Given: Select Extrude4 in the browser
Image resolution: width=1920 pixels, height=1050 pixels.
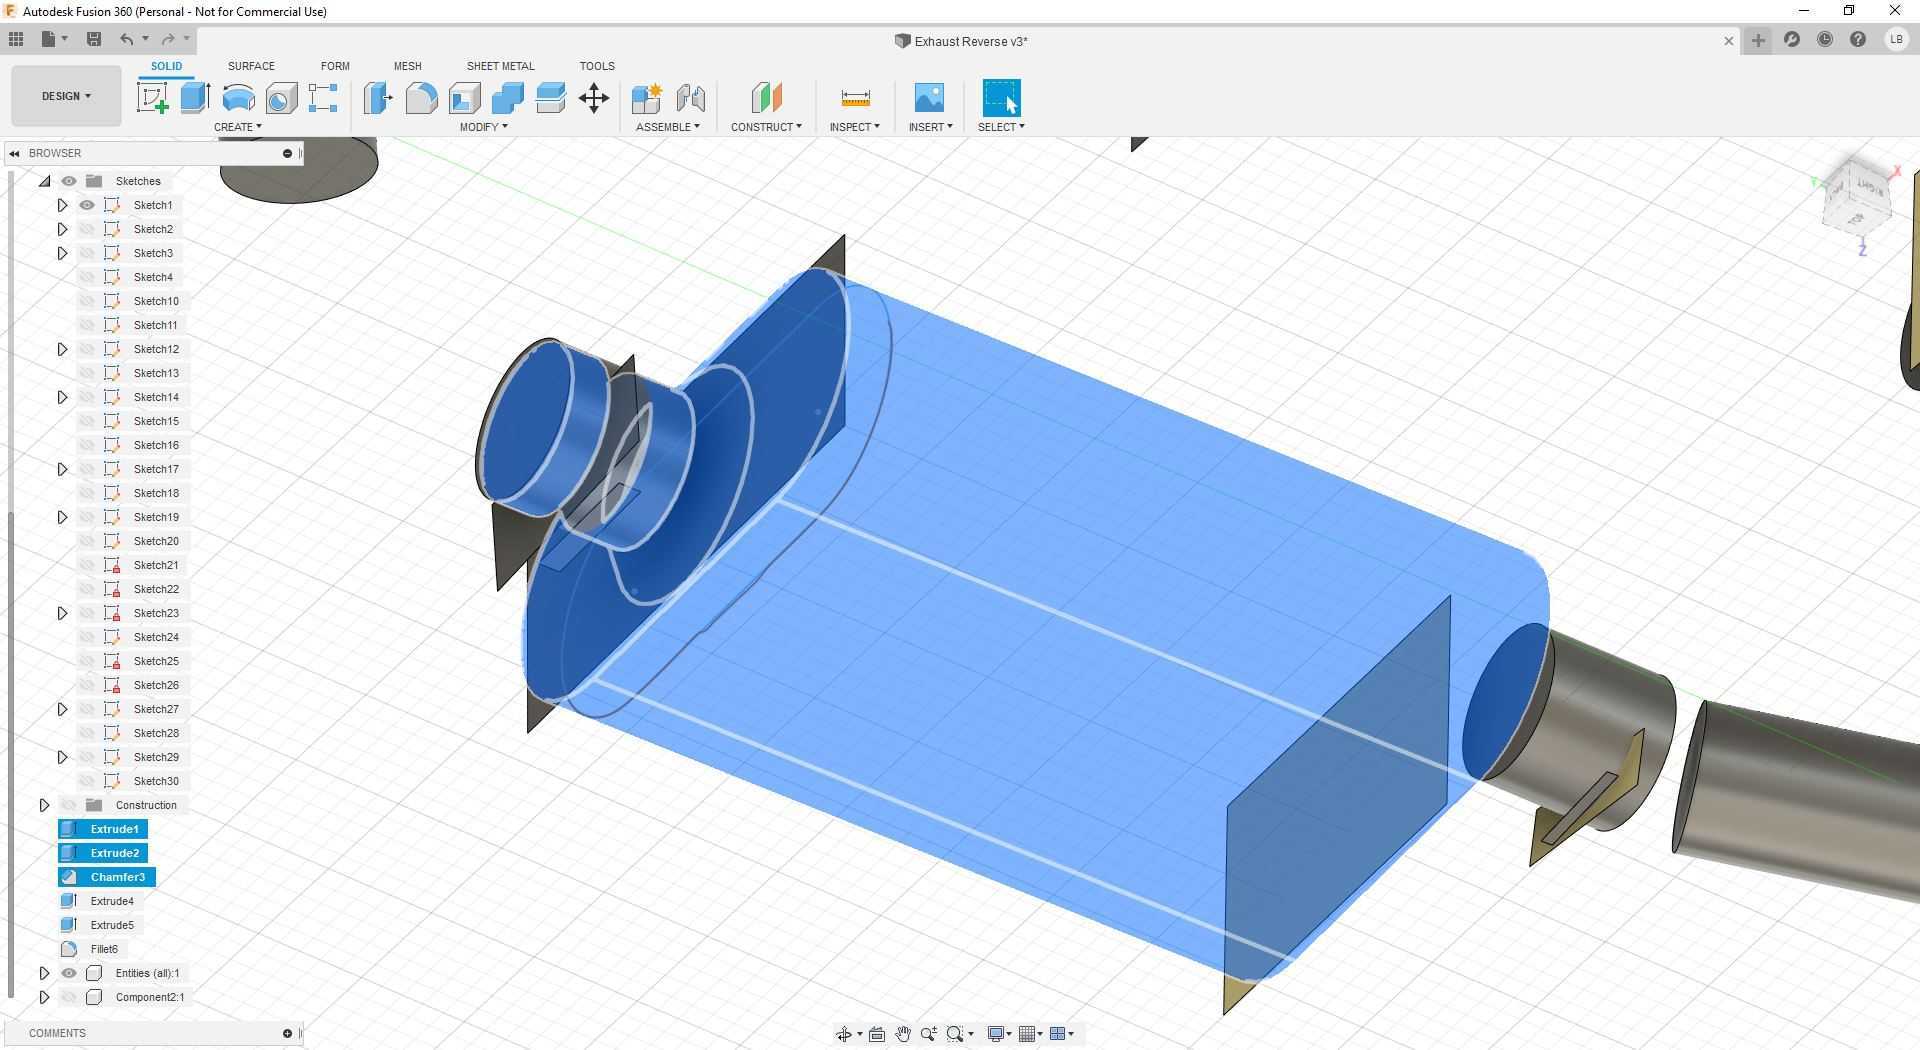Looking at the screenshot, I should (112, 901).
